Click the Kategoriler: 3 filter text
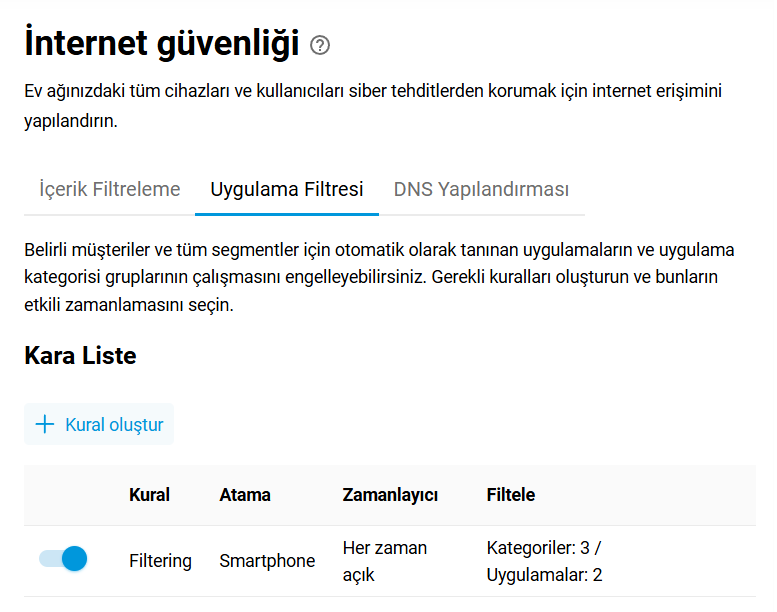777x612 pixels. 543,548
